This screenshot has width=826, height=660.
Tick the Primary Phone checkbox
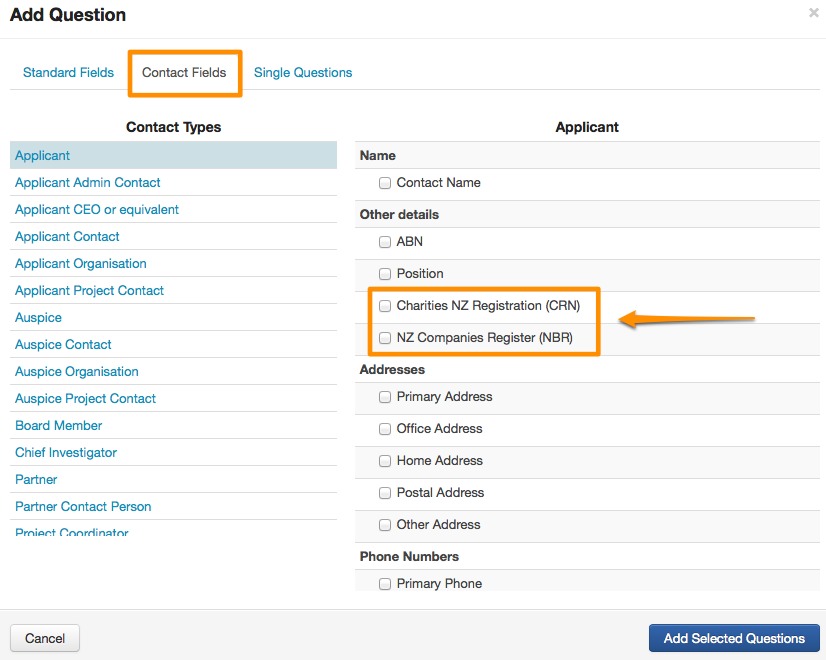(385, 584)
